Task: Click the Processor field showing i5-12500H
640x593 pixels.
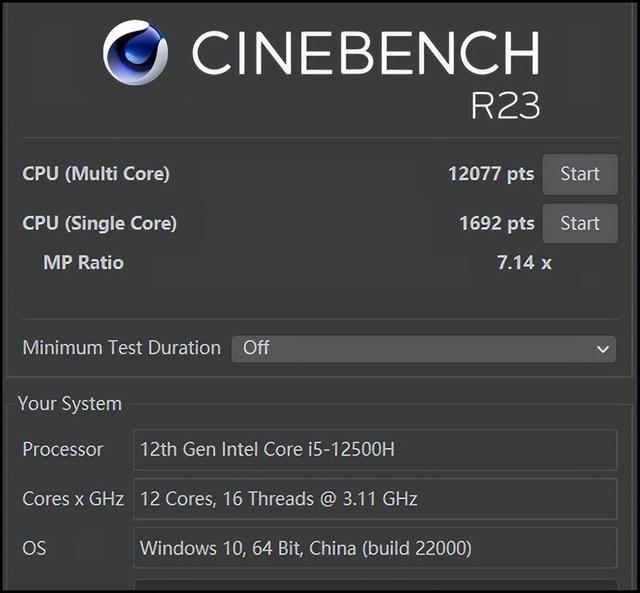Action: point(375,450)
